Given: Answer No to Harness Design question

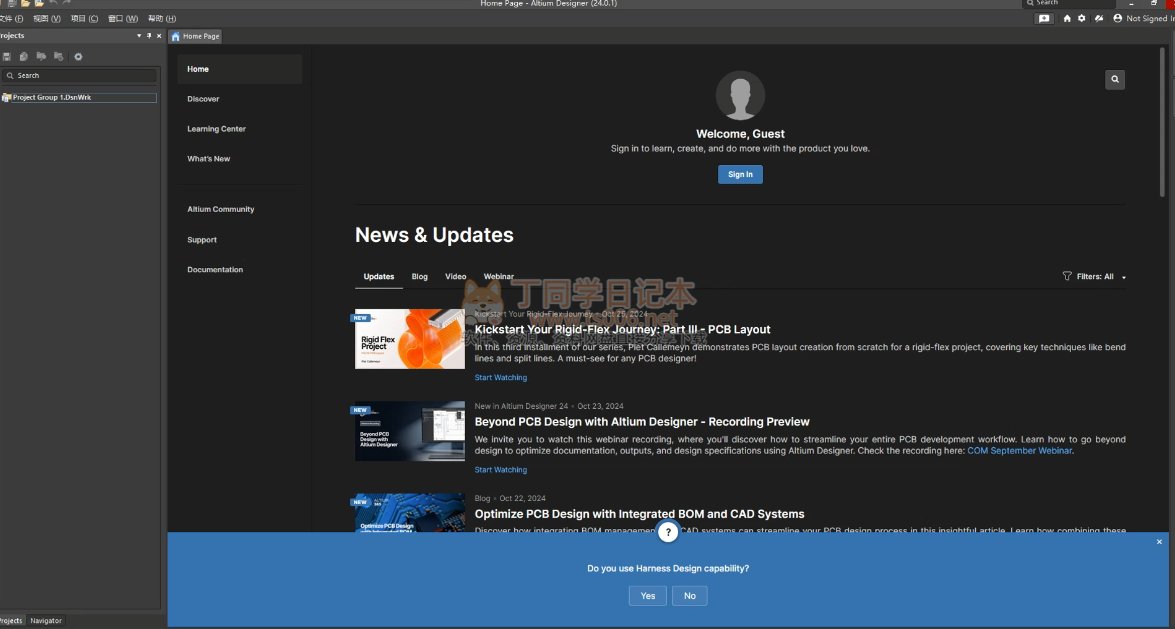Looking at the screenshot, I should (x=689, y=596).
